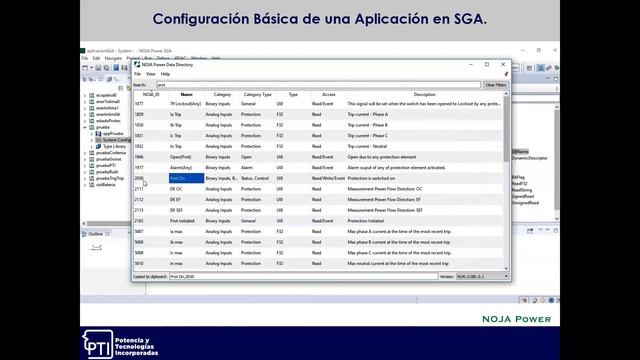Open the Help menu in Data Directory window
This screenshot has height=360, width=640.
165,74
